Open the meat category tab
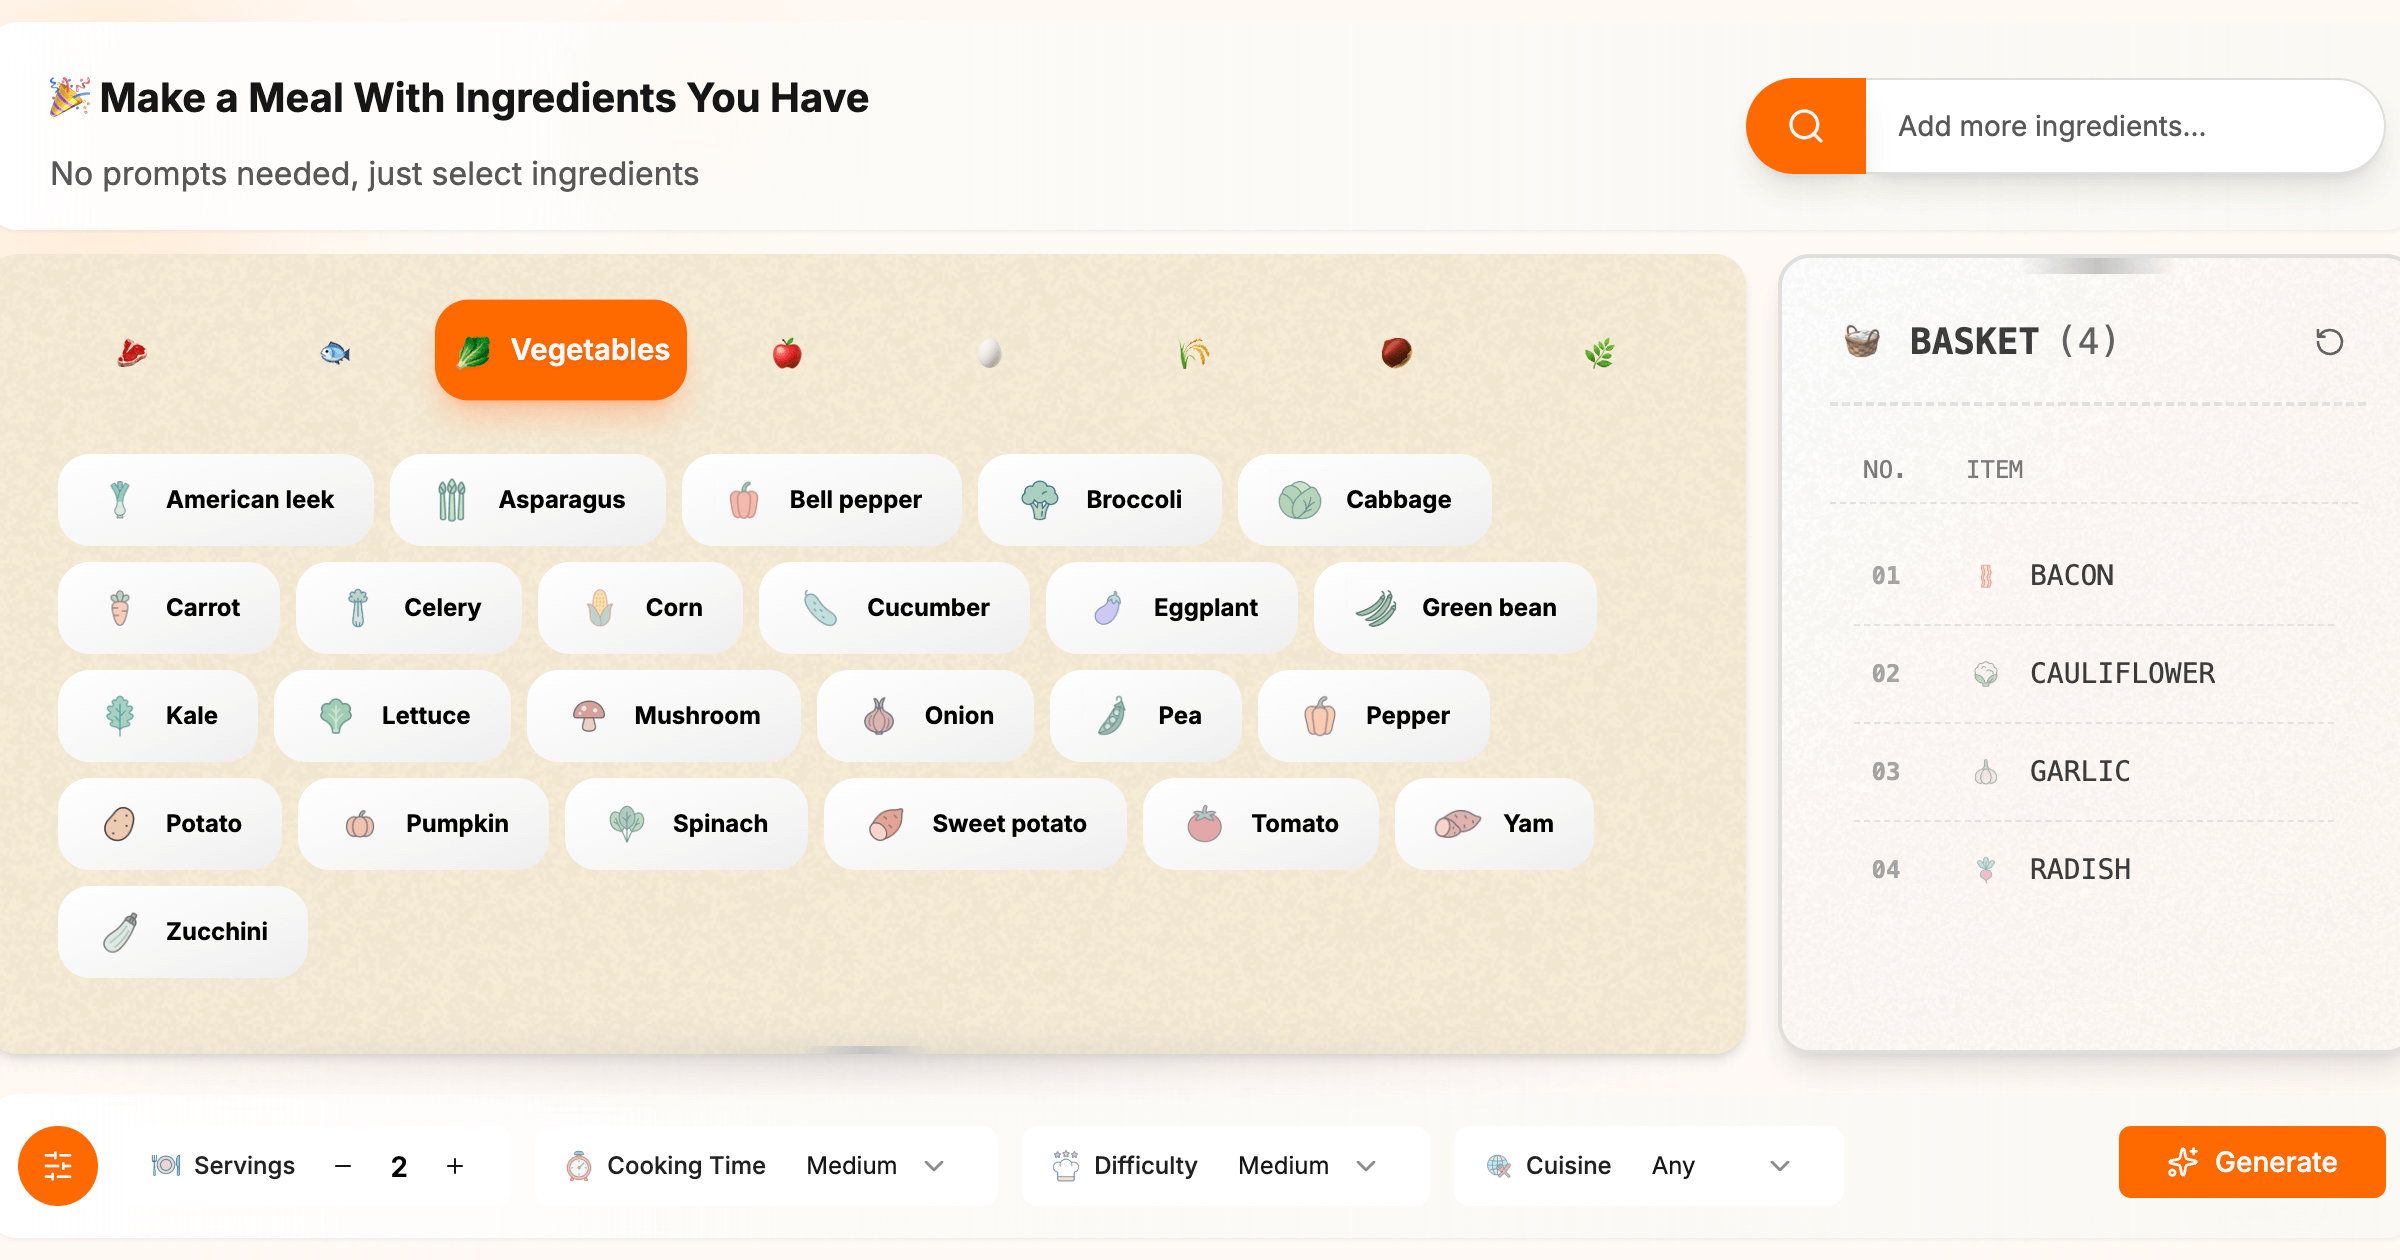The image size is (2400, 1260). [132, 352]
